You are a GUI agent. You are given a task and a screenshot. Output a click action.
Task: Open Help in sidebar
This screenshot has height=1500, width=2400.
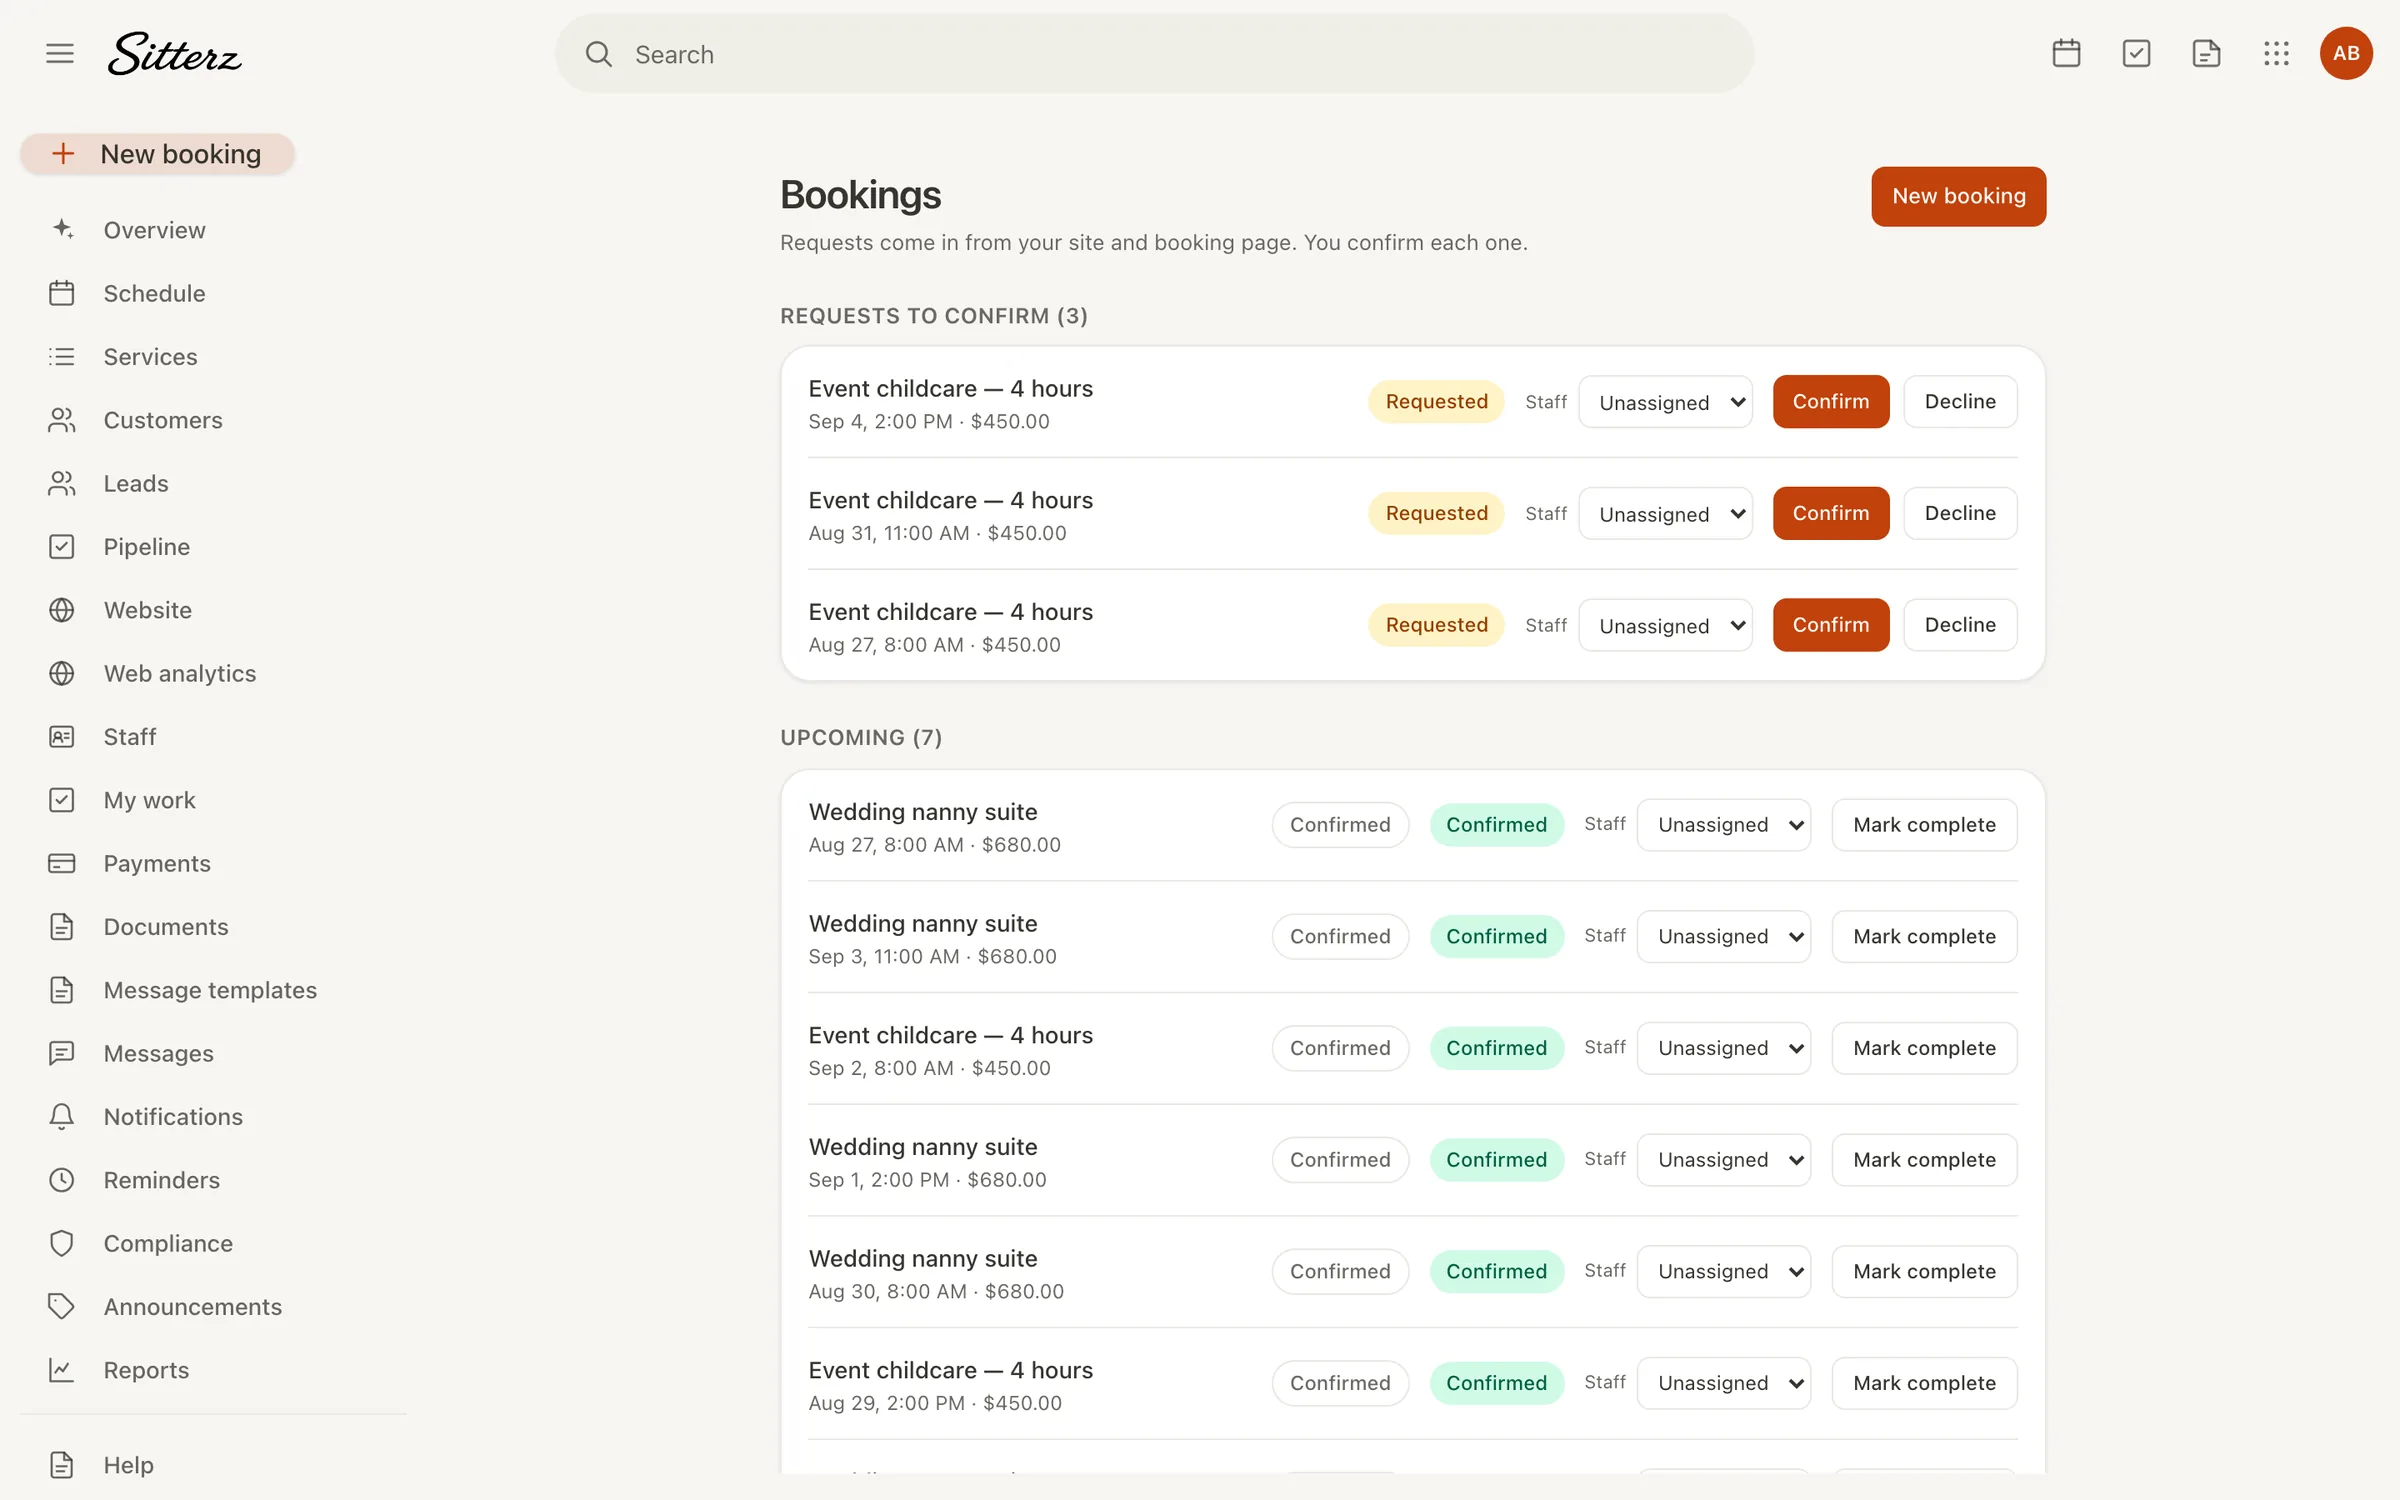[128, 1465]
